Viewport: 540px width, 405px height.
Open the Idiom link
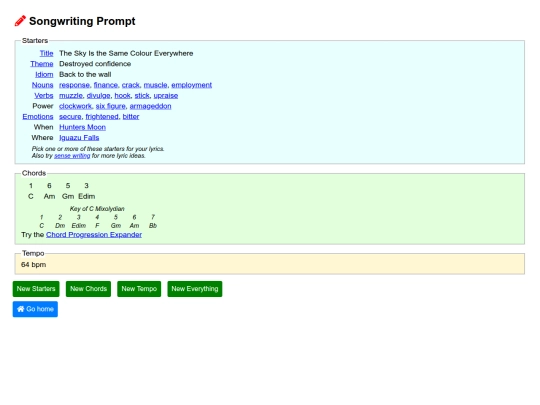(44, 74)
